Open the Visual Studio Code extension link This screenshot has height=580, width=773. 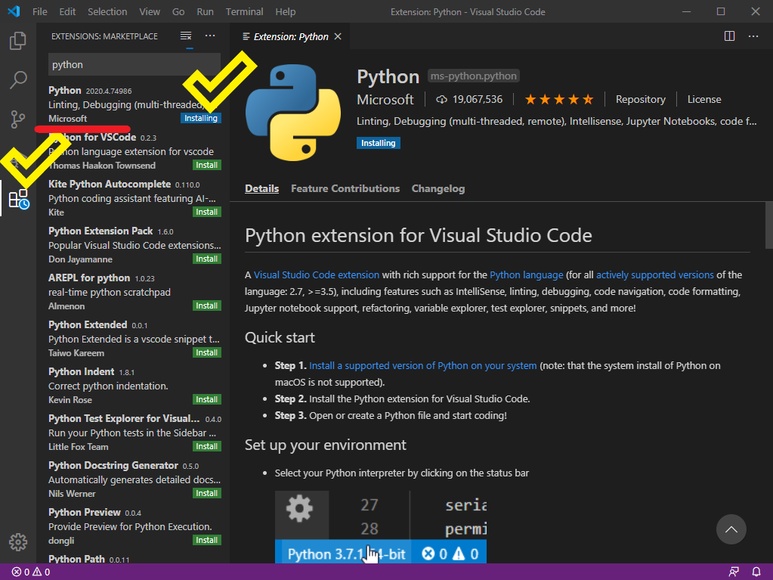316,275
